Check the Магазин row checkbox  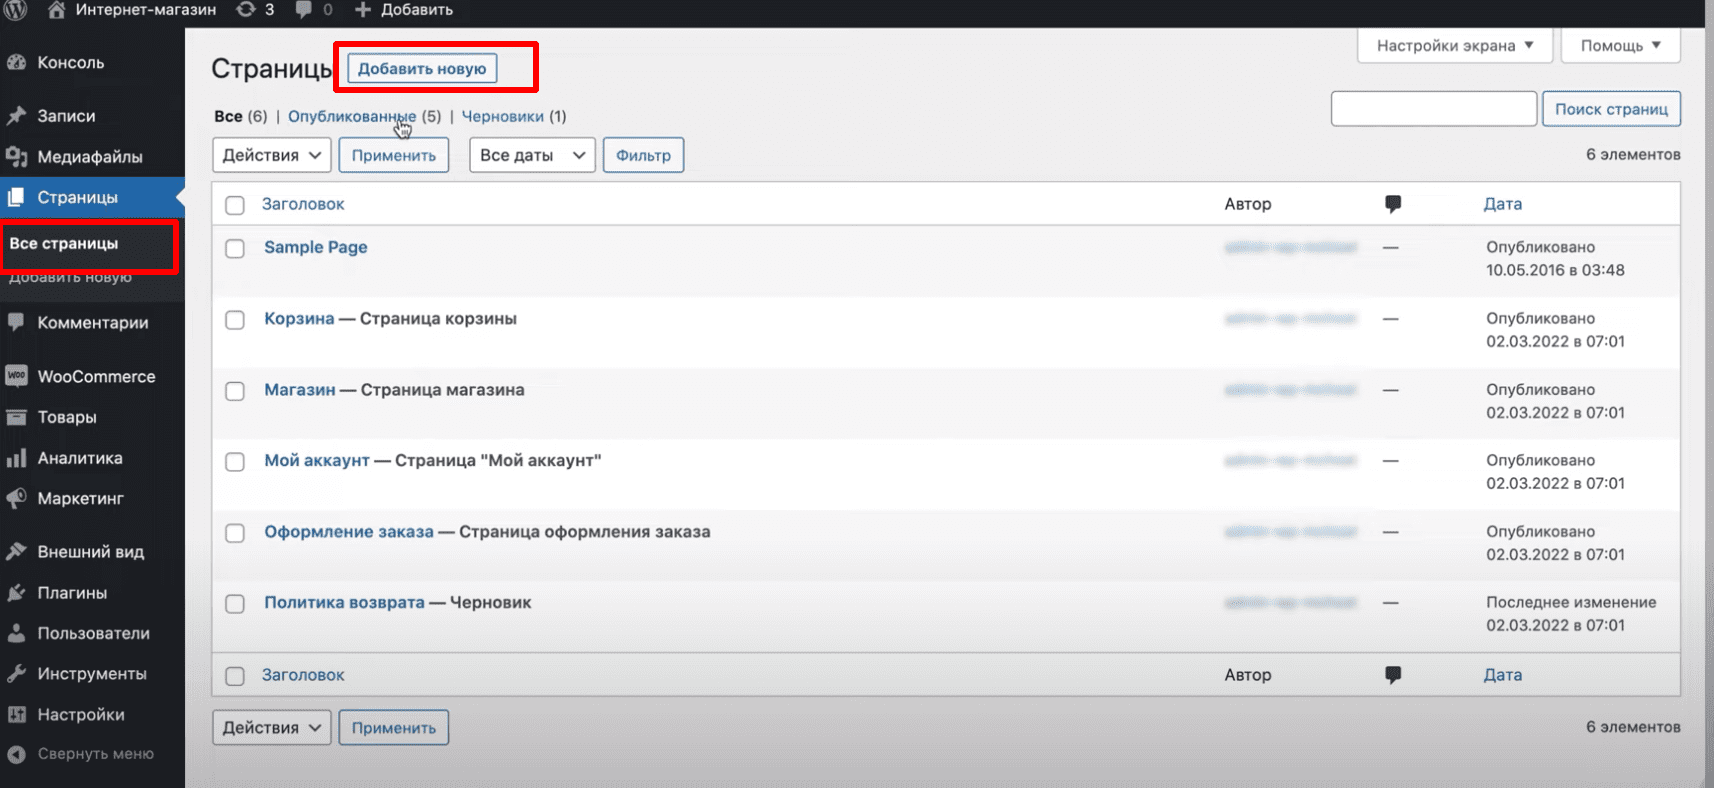click(235, 391)
